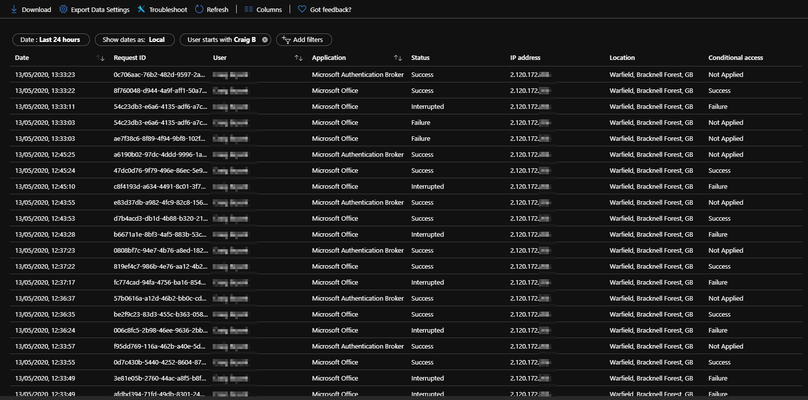The height and width of the screenshot is (400, 808).
Task: Click the Conditional access column header
Action: click(x=735, y=58)
